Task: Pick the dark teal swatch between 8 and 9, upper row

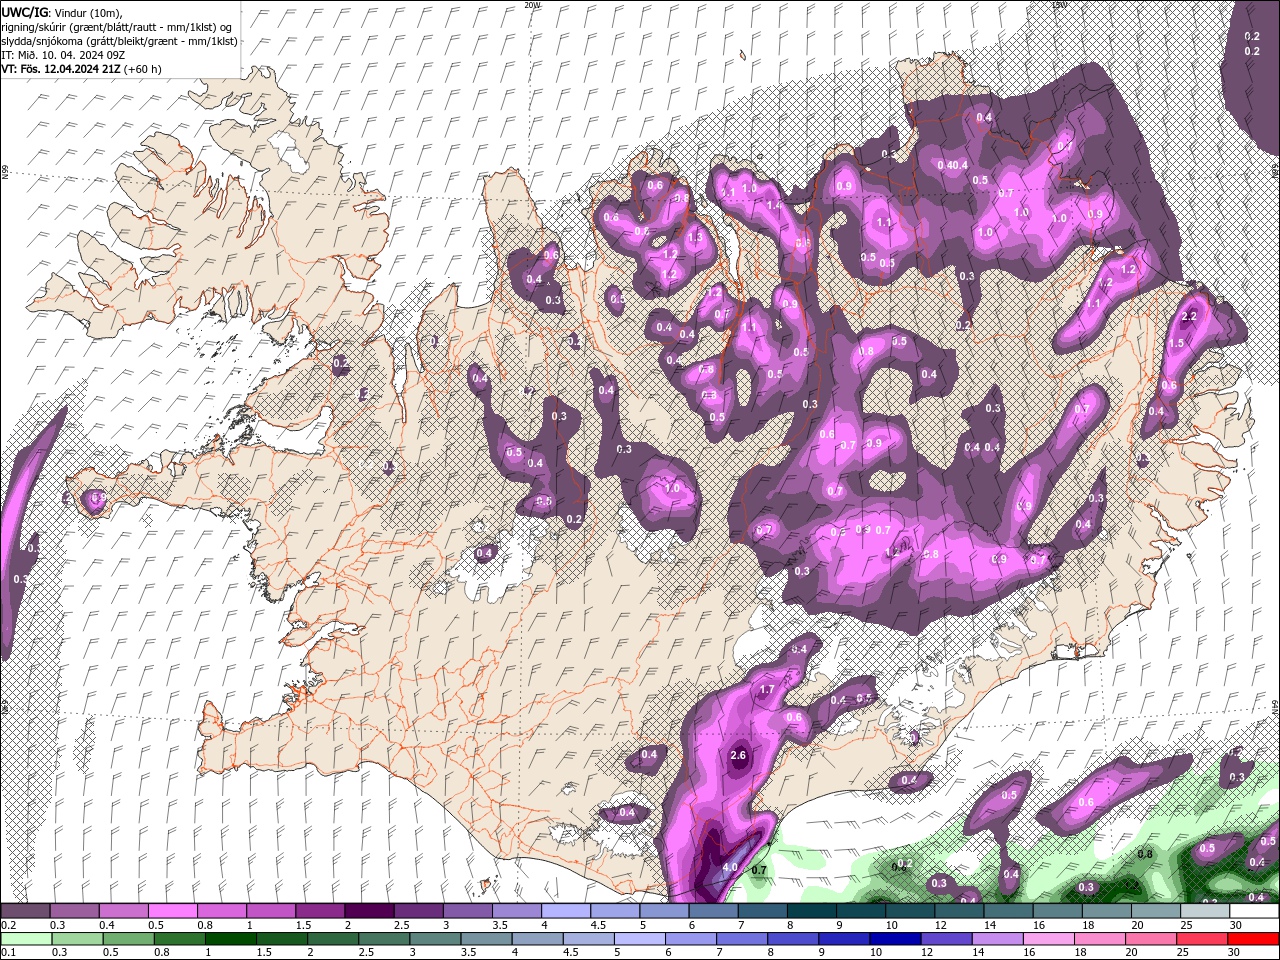Action: [x=812, y=911]
